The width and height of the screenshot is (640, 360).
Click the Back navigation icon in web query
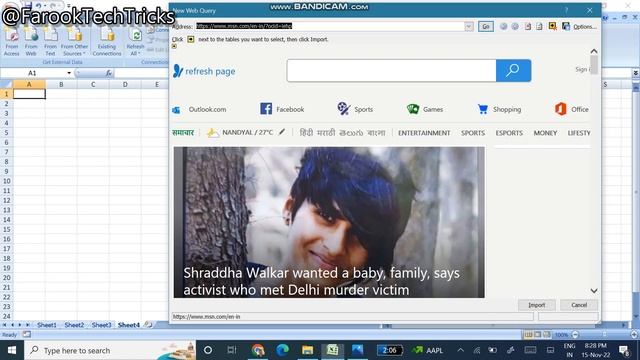pos(504,27)
